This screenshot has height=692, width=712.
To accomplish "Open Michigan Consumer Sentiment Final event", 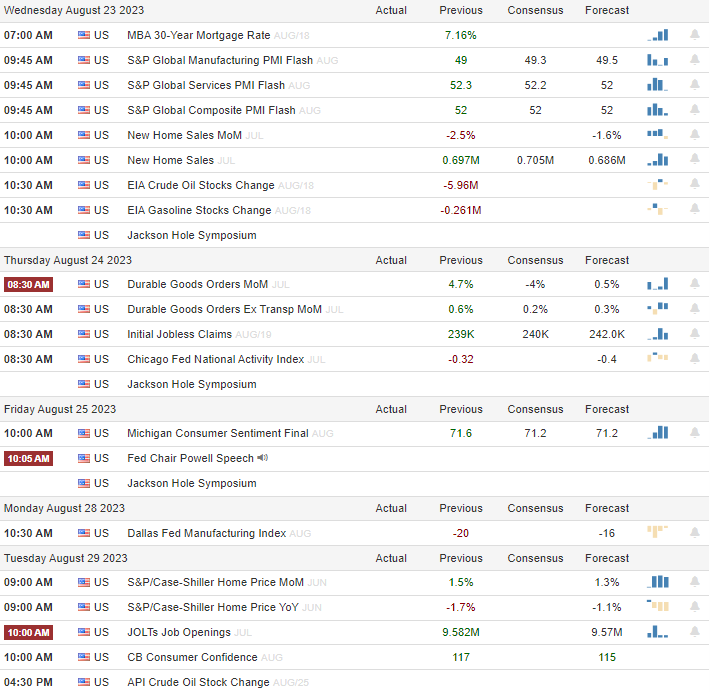I will tap(218, 433).
